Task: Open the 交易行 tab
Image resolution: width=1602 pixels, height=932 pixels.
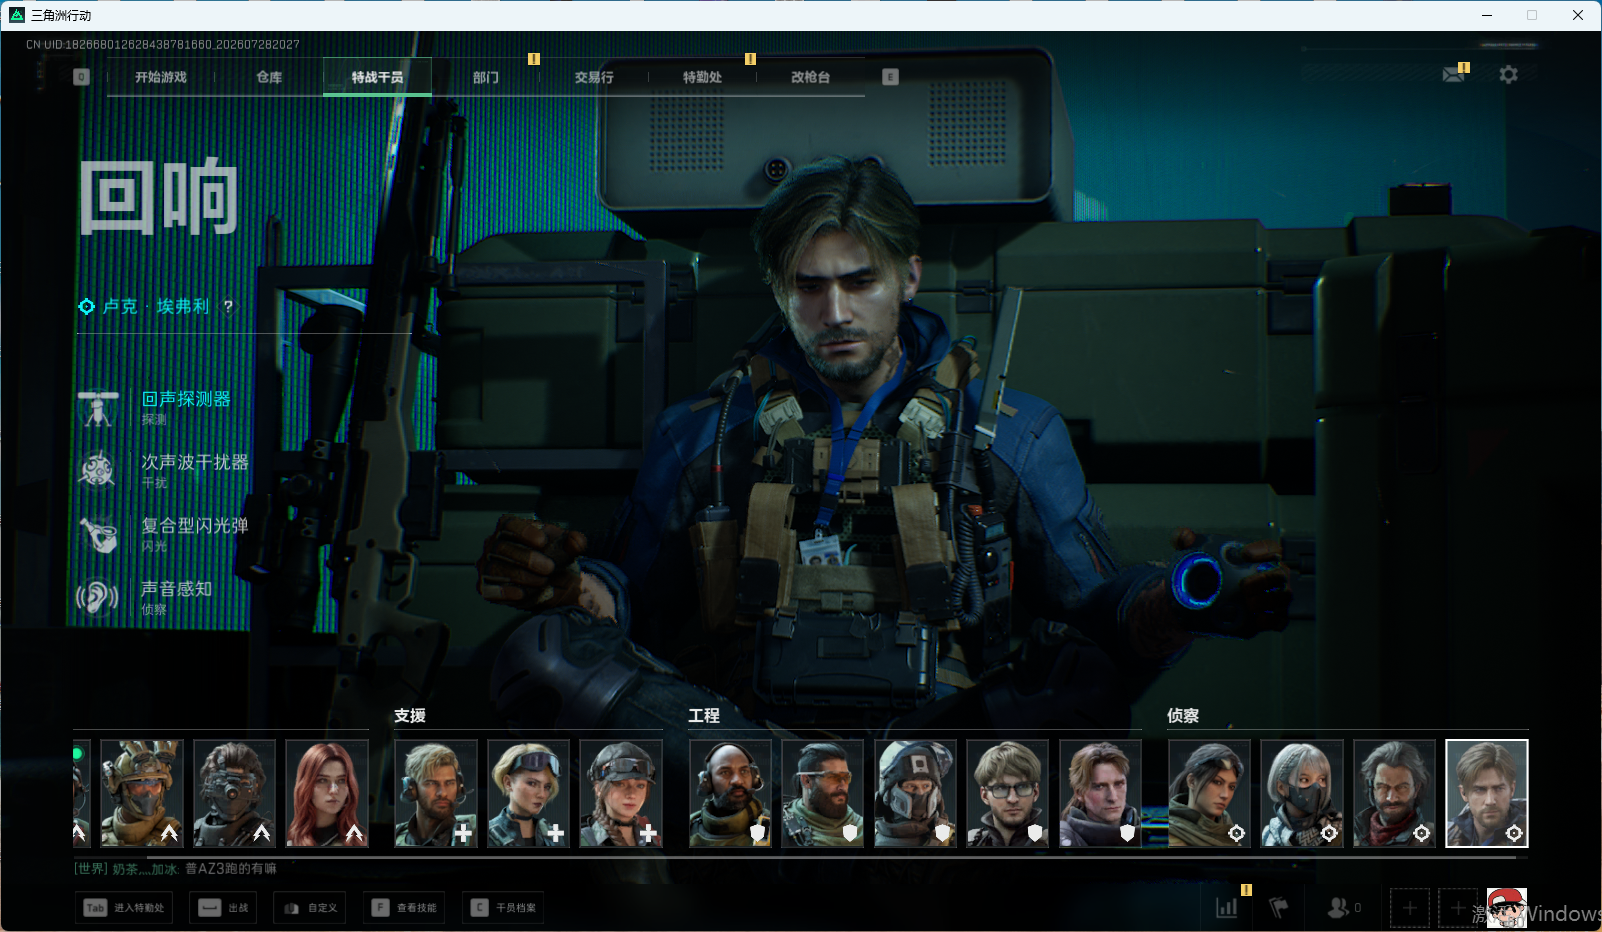Action: coord(594,77)
